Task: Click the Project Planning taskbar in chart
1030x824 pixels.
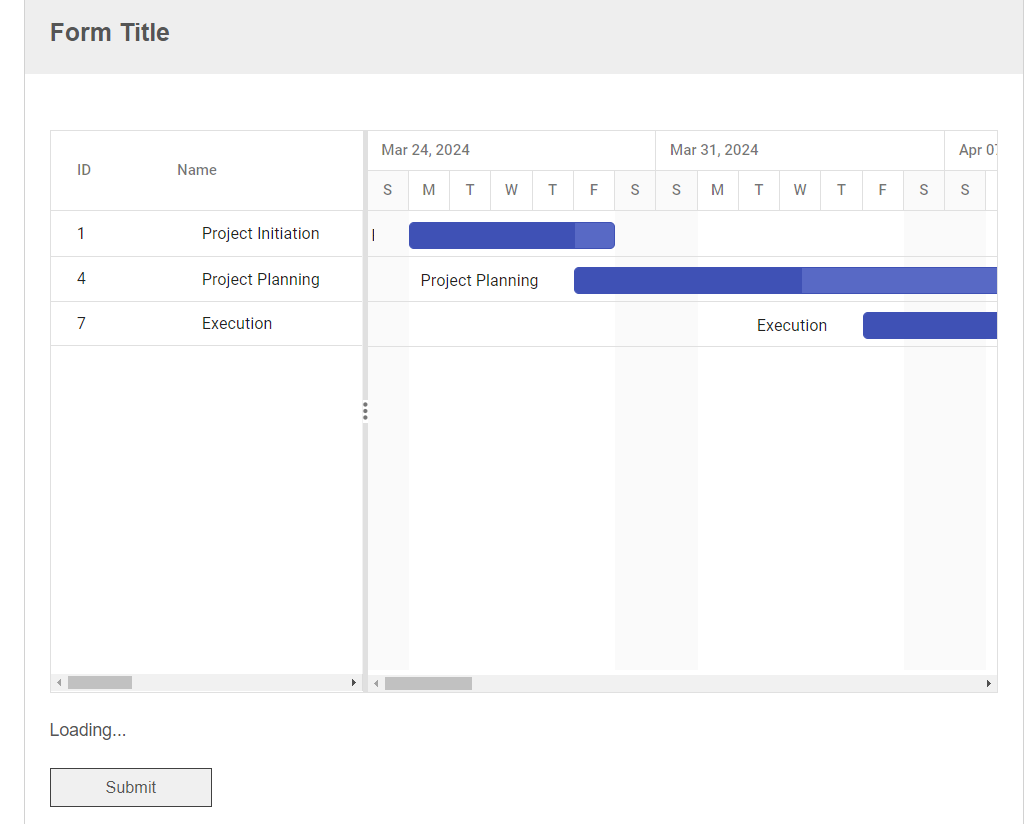Action: (785, 281)
